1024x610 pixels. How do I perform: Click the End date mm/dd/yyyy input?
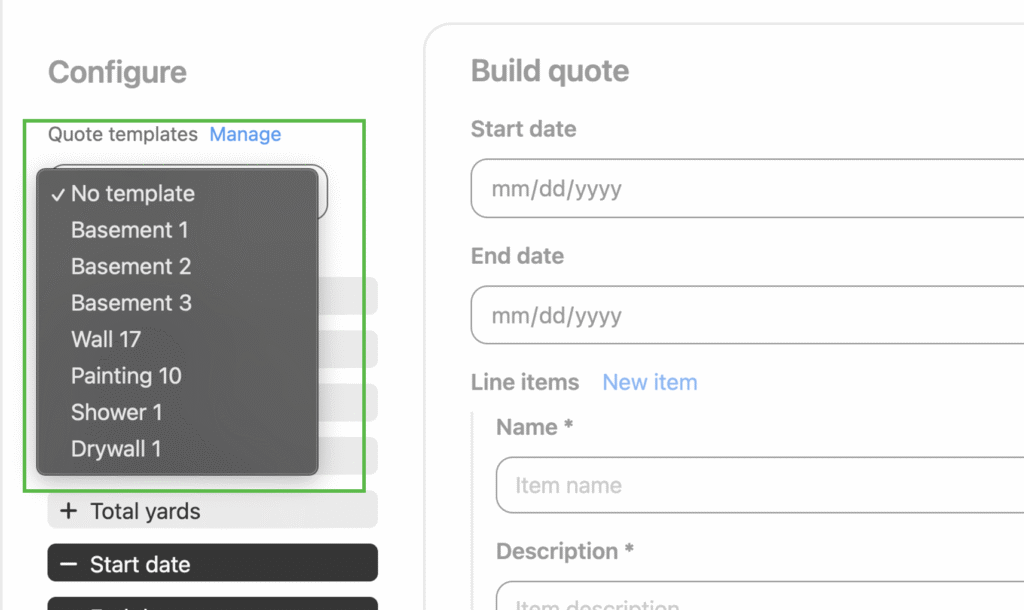(x=745, y=316)
